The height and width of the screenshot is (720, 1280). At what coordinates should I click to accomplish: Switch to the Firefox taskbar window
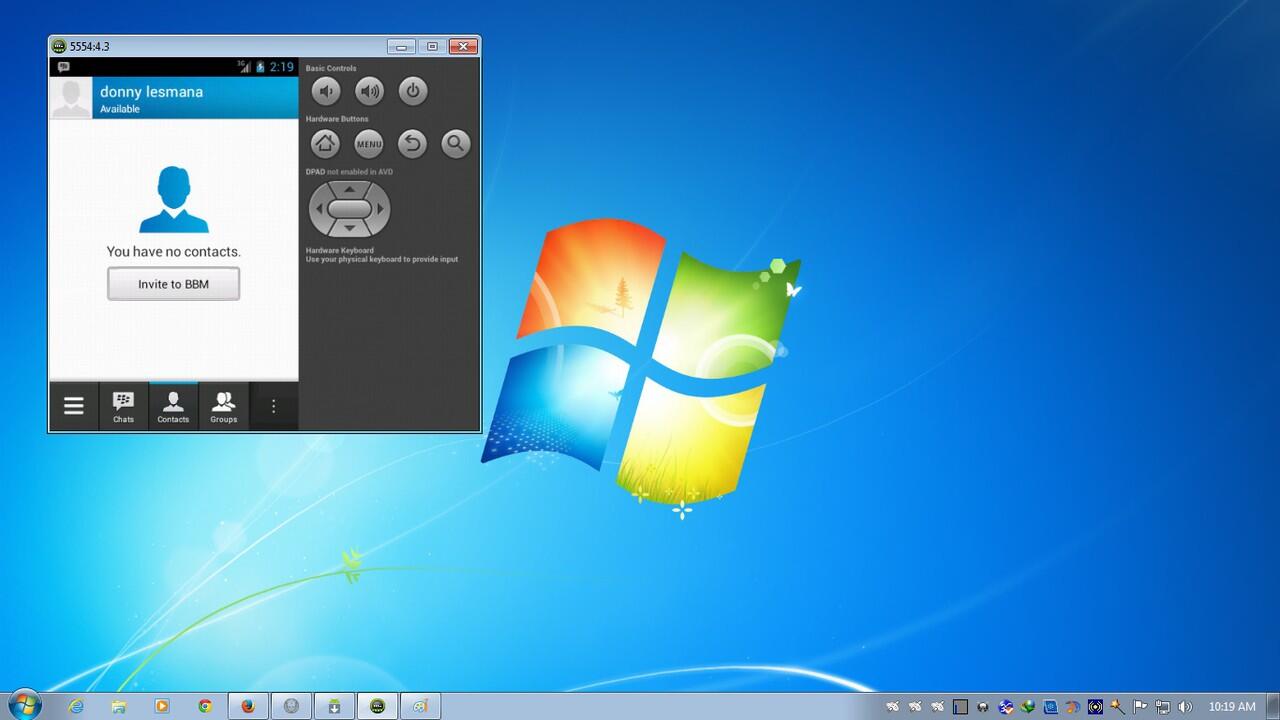tap(248, 706)
